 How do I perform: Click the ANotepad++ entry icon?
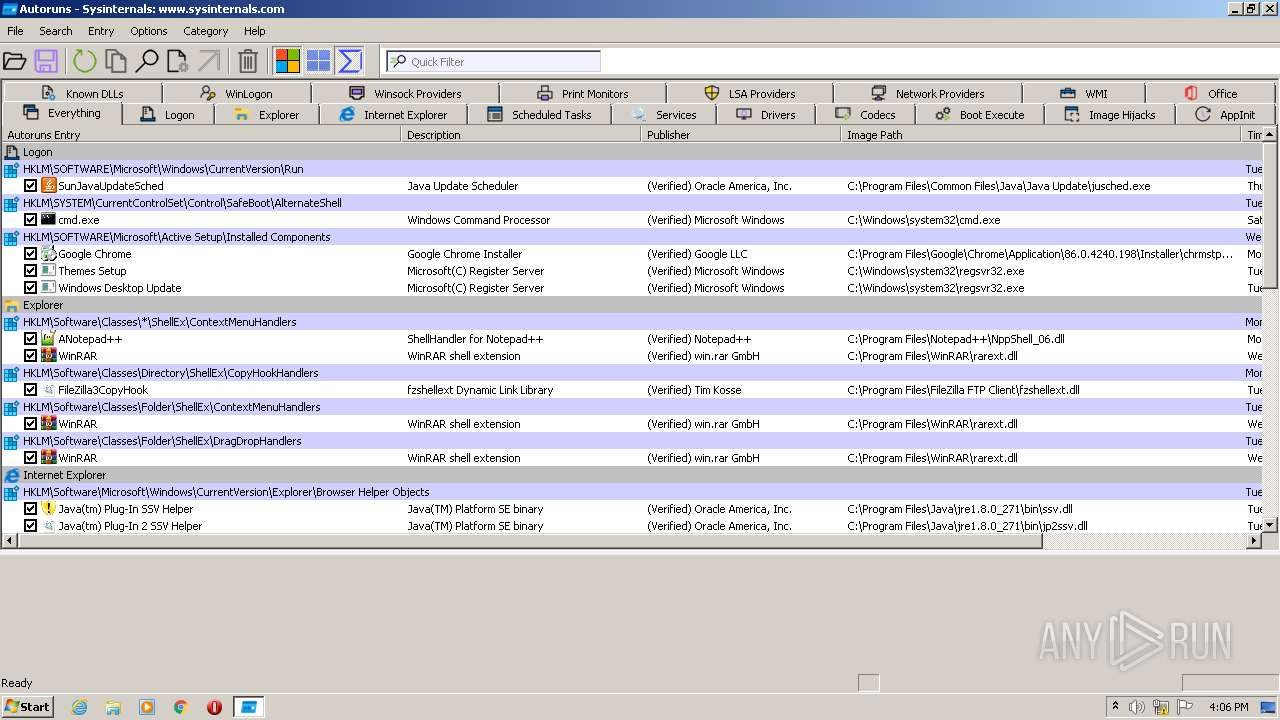pos(48,338)
